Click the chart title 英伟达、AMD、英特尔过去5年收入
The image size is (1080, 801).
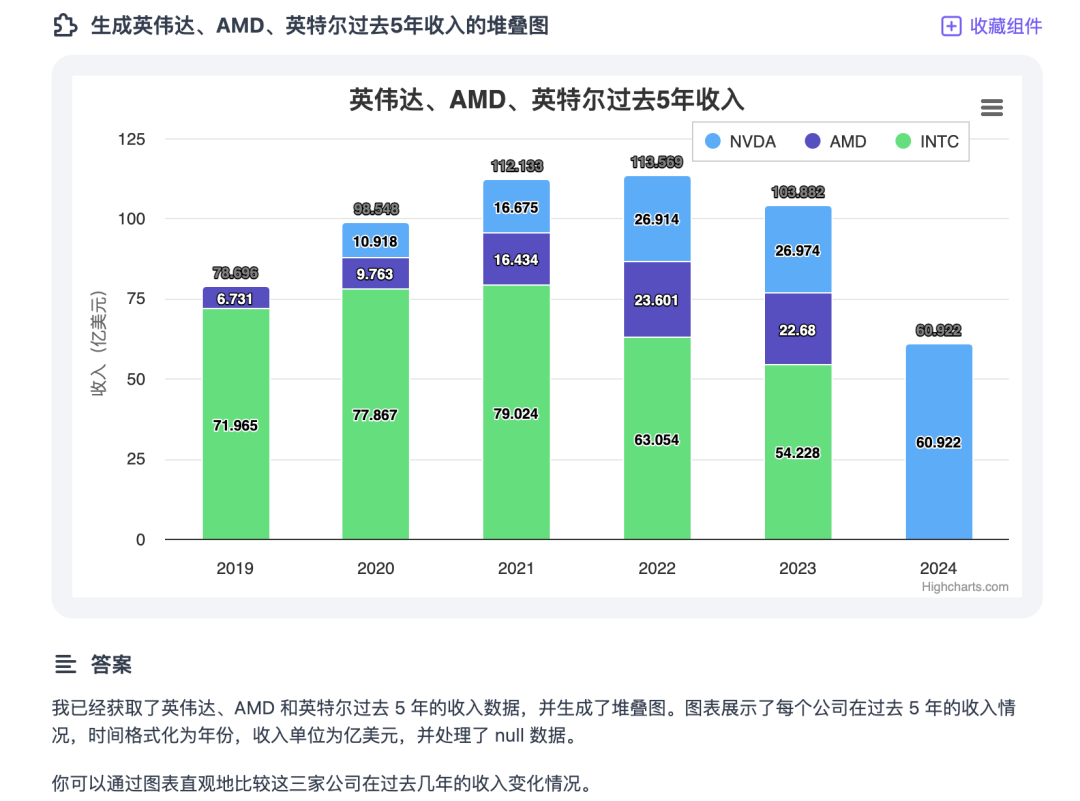point(547,100)
